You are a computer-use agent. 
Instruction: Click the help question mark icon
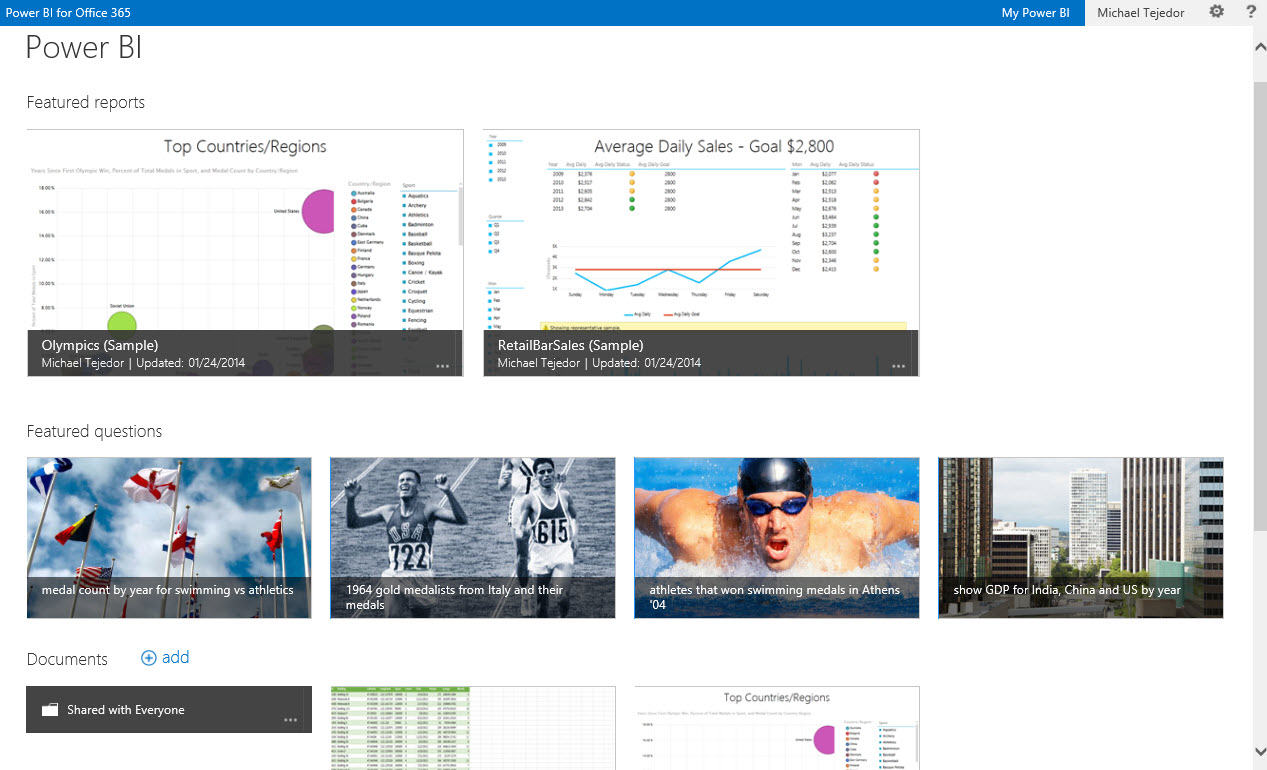pos(1250,12)
